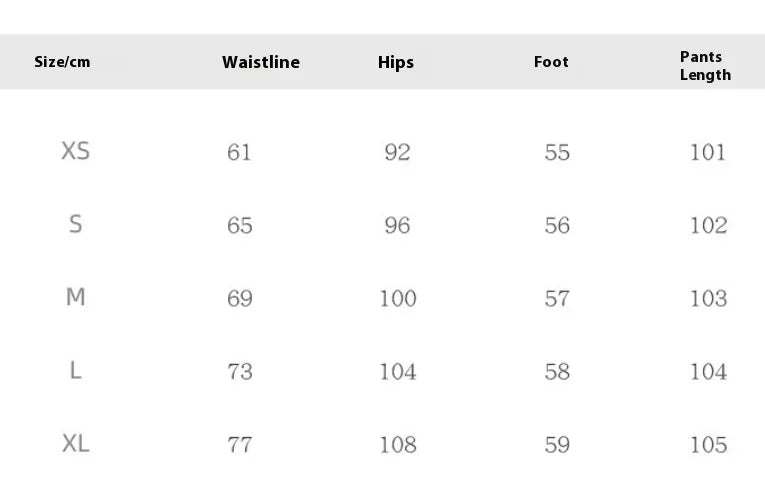Click waistline value 61 for XS
This screenshot has width=765, height=481.
pos(239,152)
